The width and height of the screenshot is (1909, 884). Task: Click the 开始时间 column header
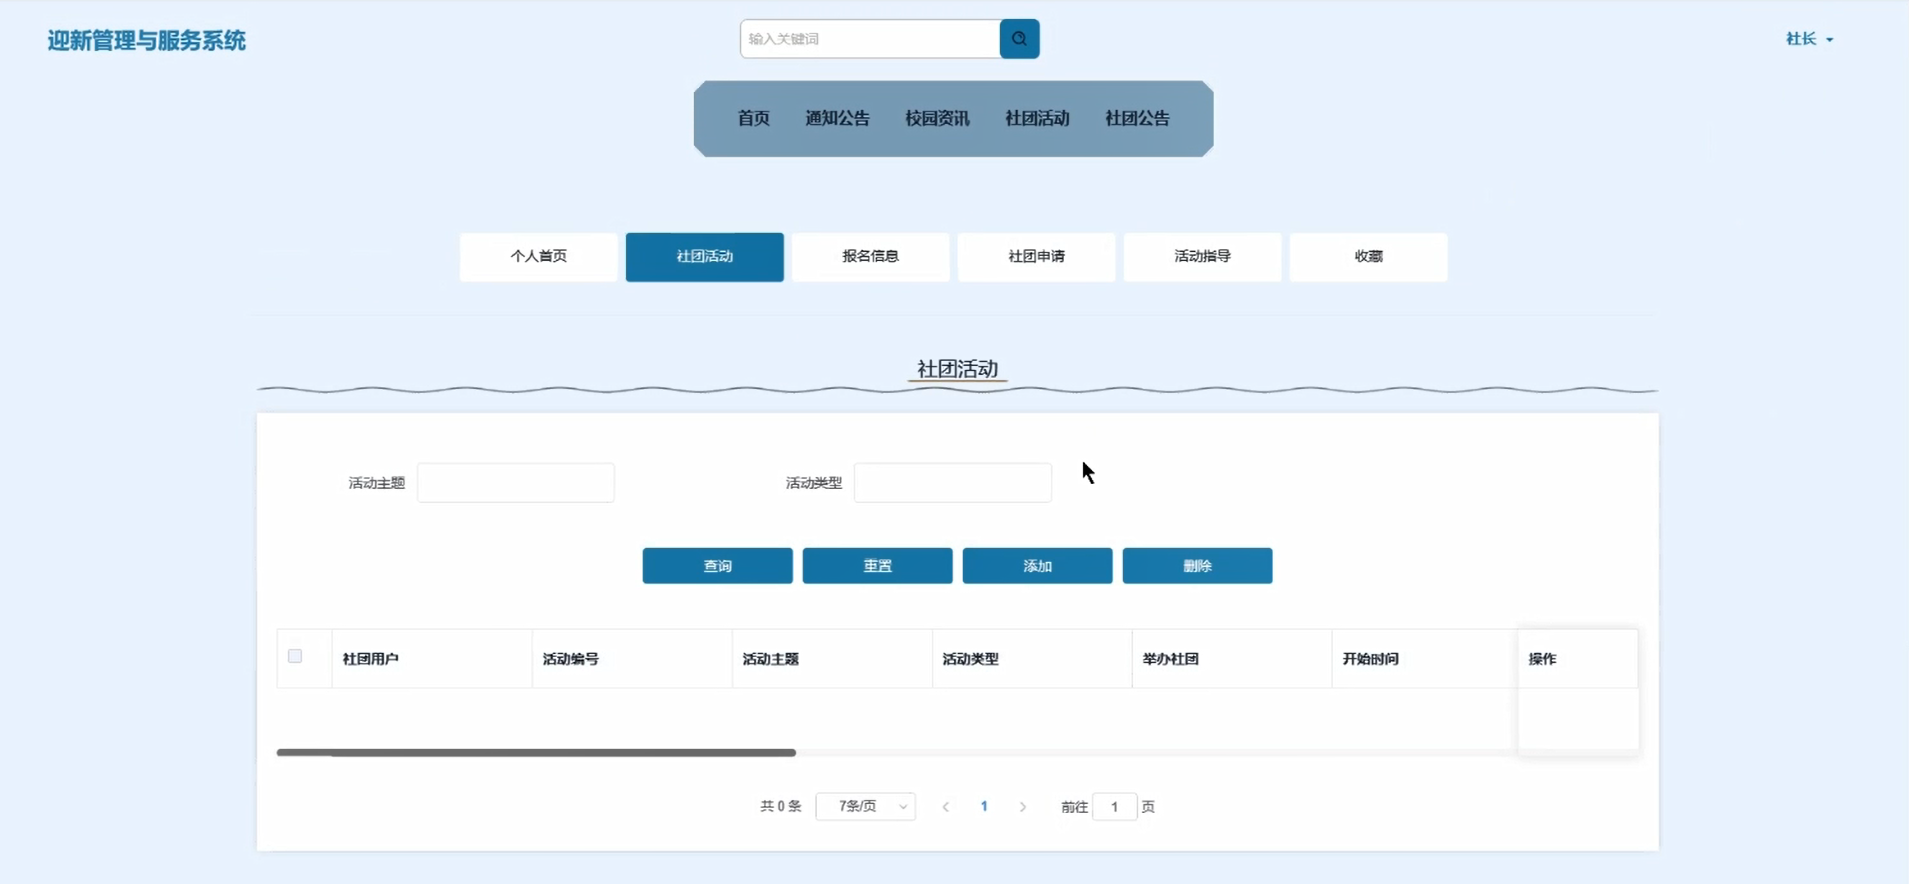pyautogui.click(x=1424, y=659)
